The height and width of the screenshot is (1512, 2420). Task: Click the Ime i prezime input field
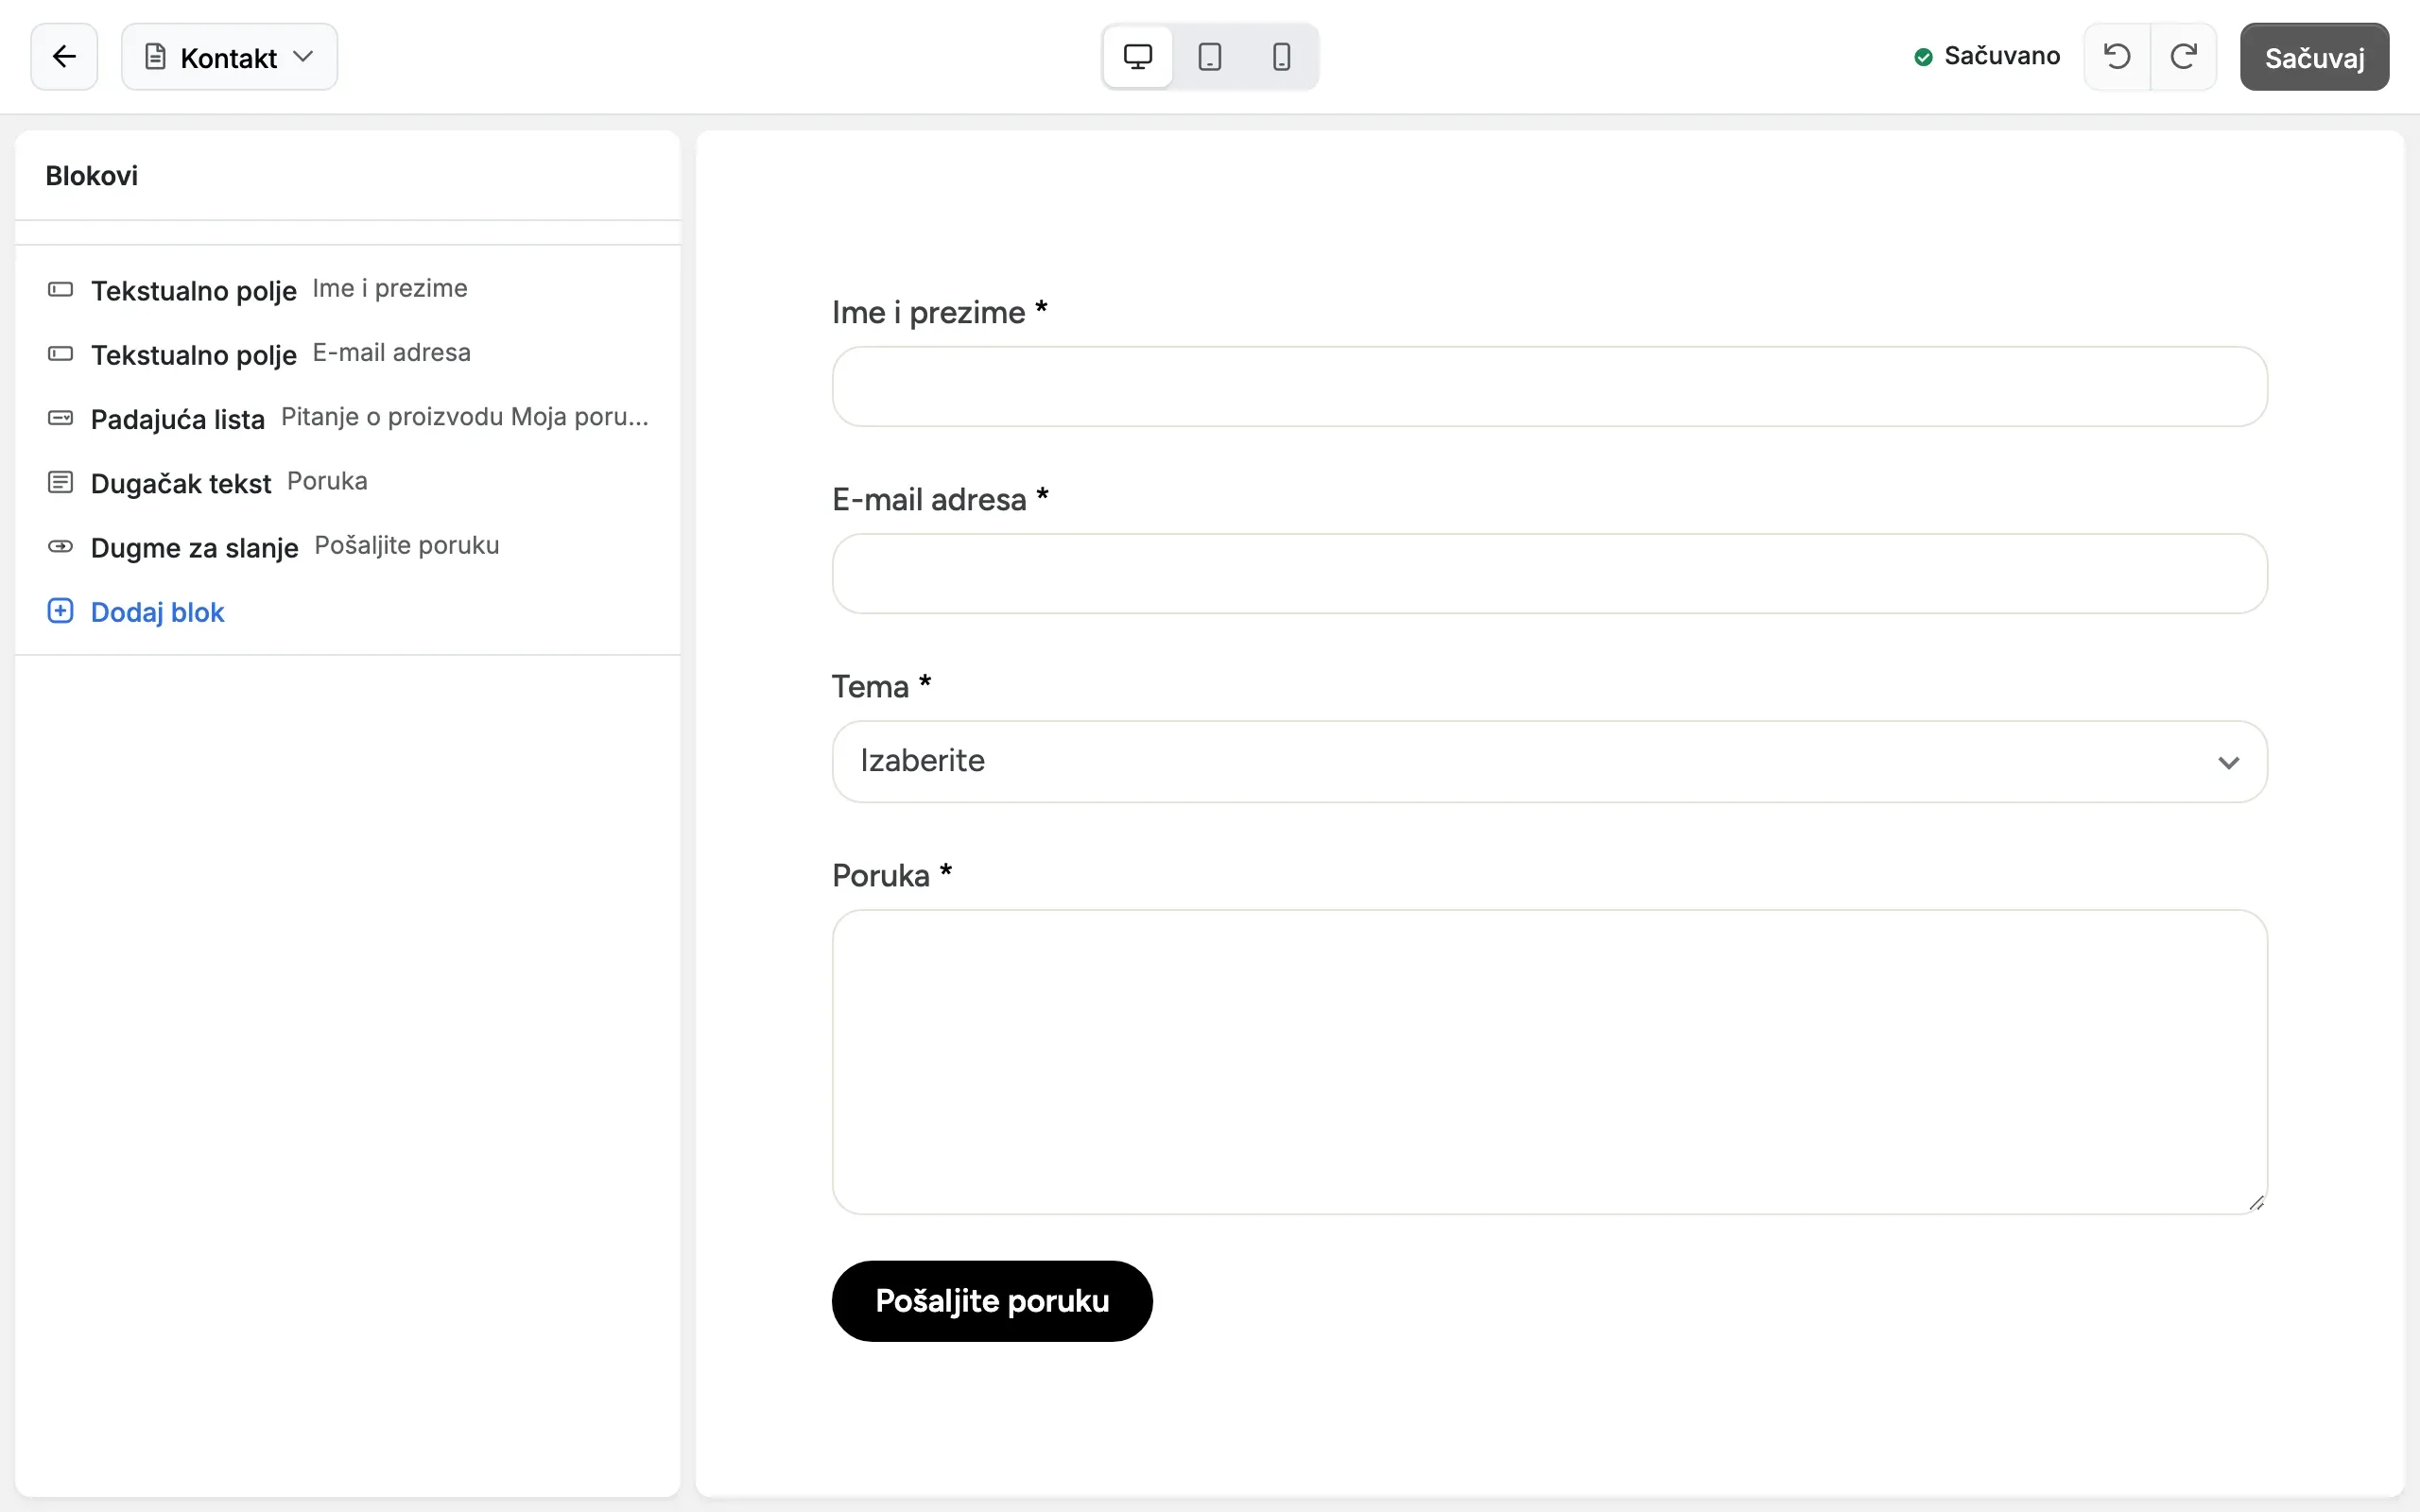(1549, 387)
